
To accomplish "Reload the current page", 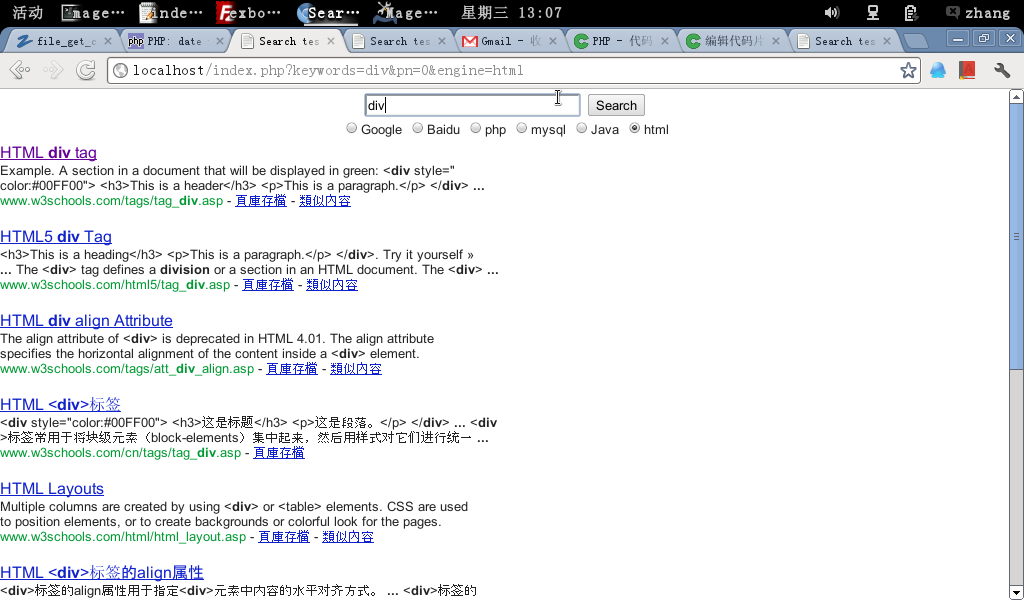I will [86, 70].
